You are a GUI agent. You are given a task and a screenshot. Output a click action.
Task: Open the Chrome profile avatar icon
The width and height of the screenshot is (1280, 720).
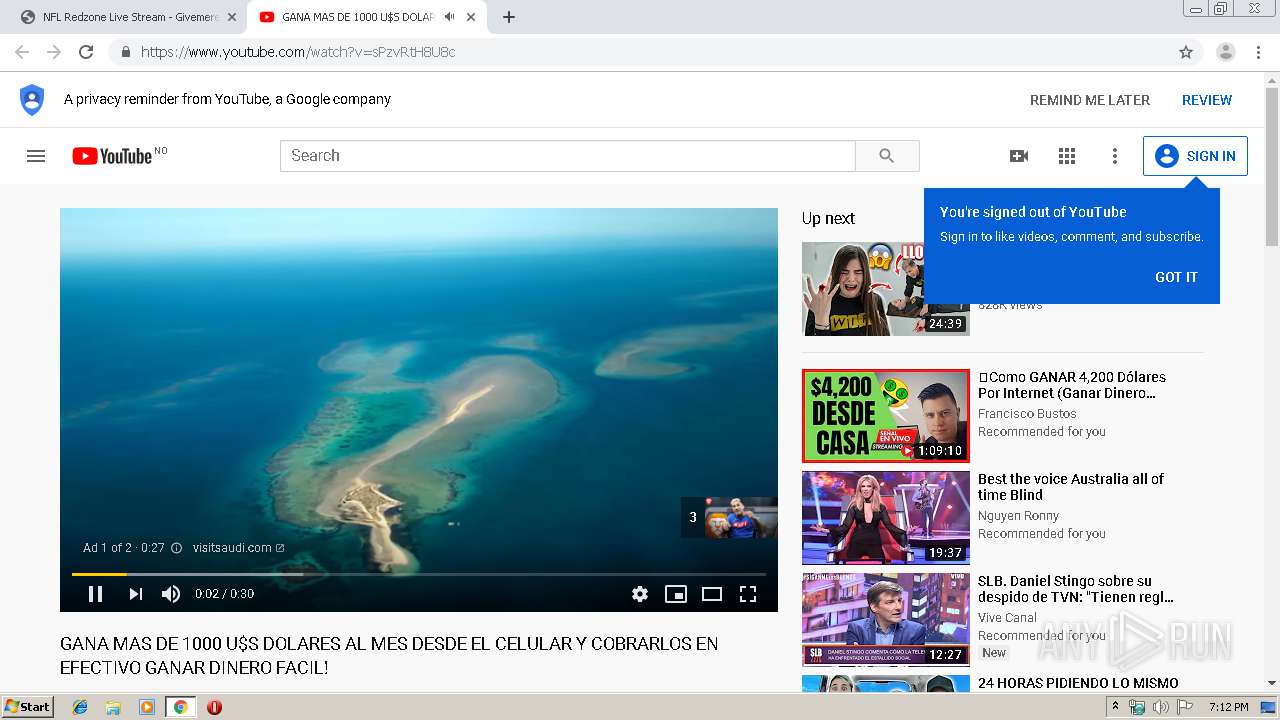pos(1226,52)
